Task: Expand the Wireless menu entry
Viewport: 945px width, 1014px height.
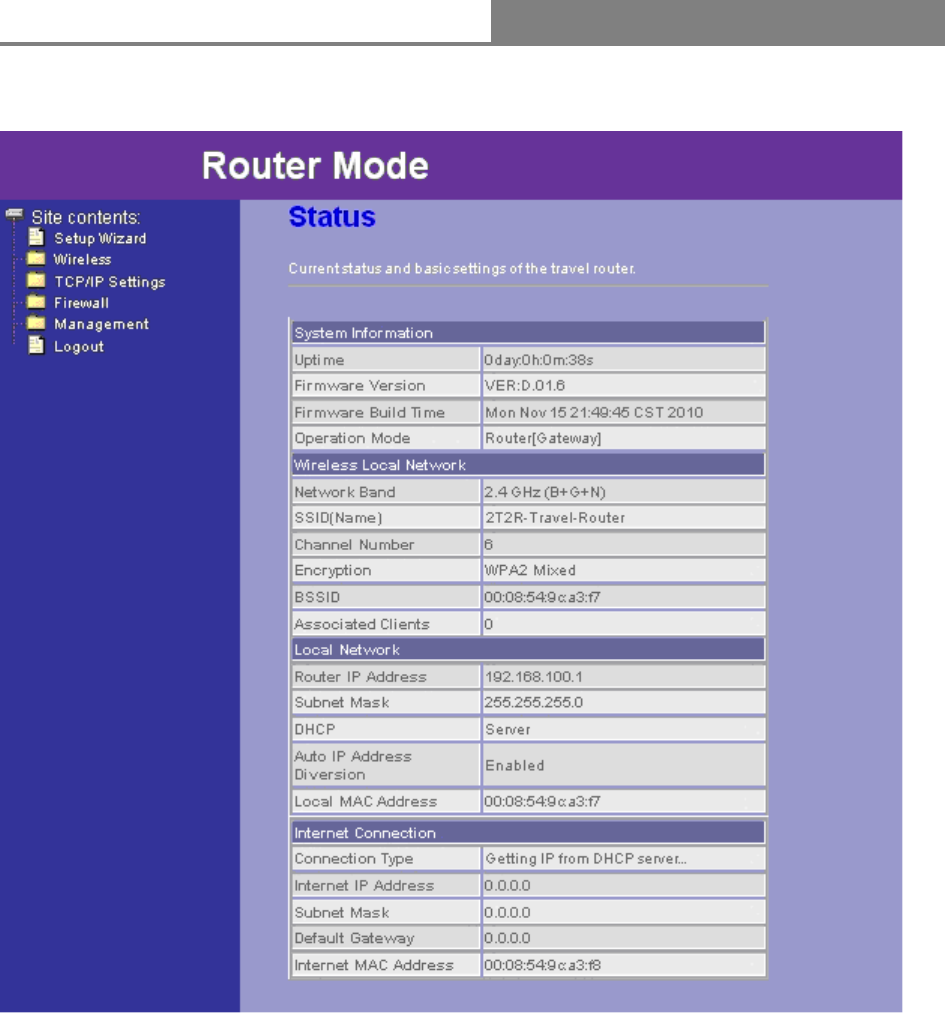Action: click(x=82, y=260)
